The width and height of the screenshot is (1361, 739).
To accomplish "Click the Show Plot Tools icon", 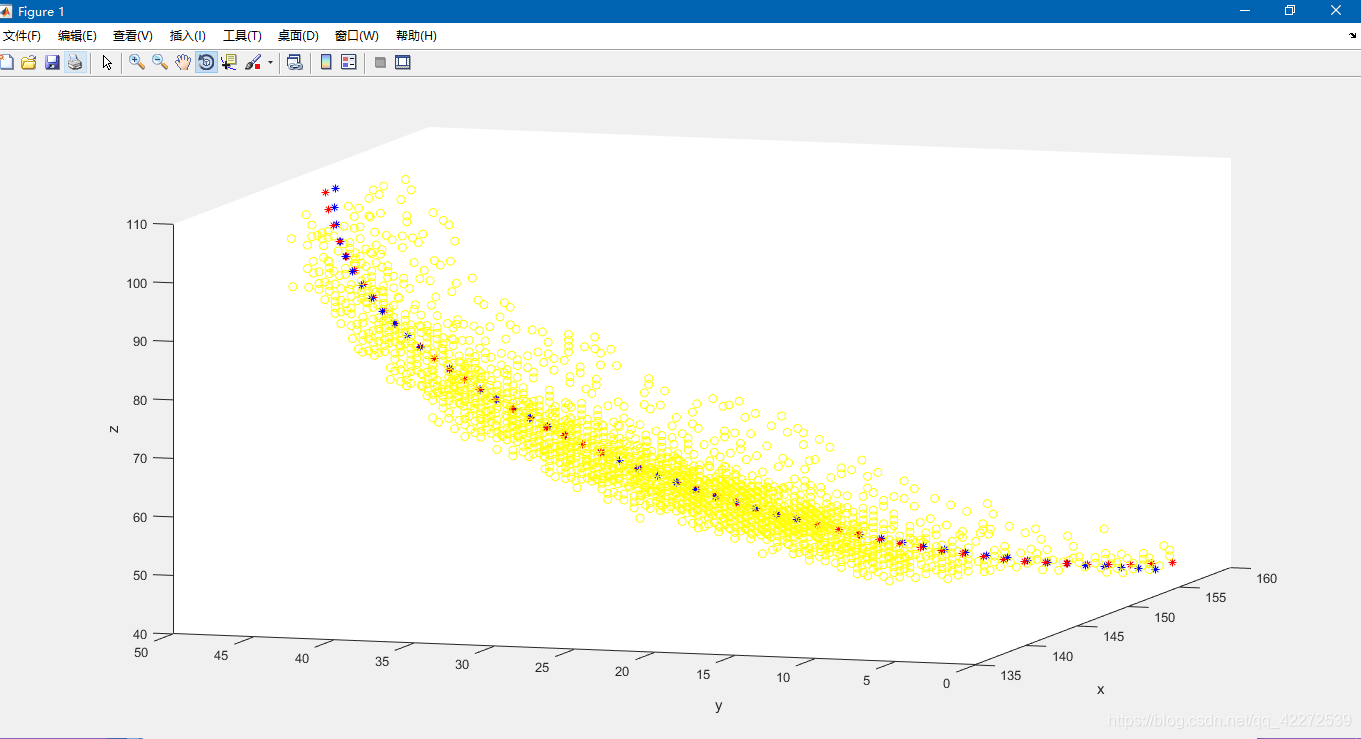I will [403, 62].
